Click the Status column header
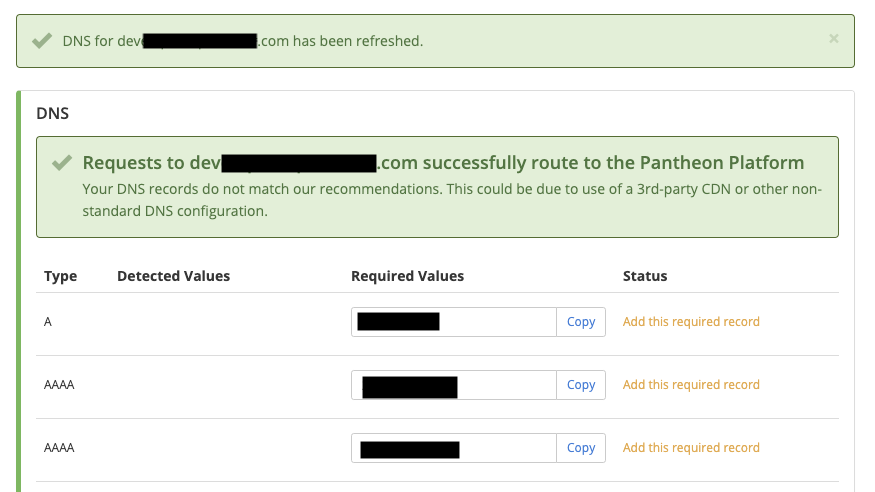Screen dimensions: 875x492 click(x=645, y=276)
